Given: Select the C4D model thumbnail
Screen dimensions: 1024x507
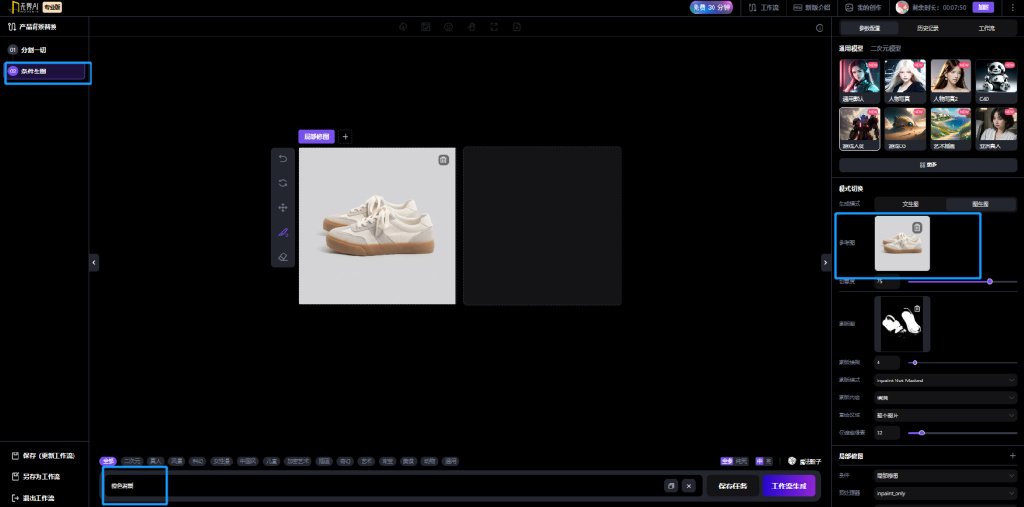Looking at the screenshot, I should (996, 82).
